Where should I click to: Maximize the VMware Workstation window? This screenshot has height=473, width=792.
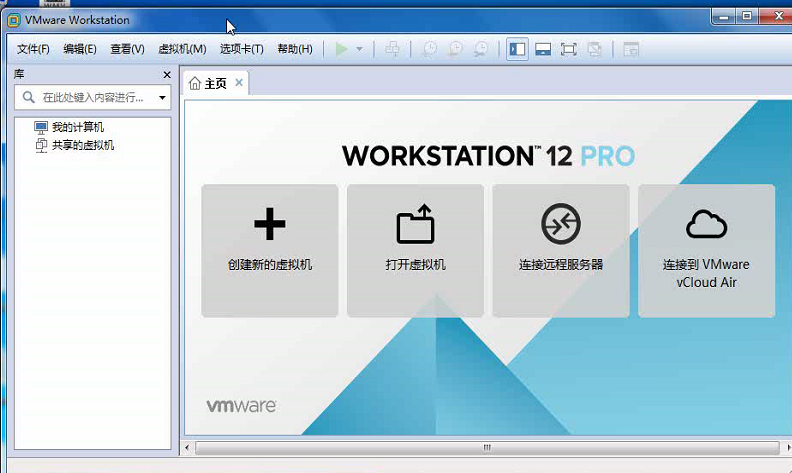747,16
